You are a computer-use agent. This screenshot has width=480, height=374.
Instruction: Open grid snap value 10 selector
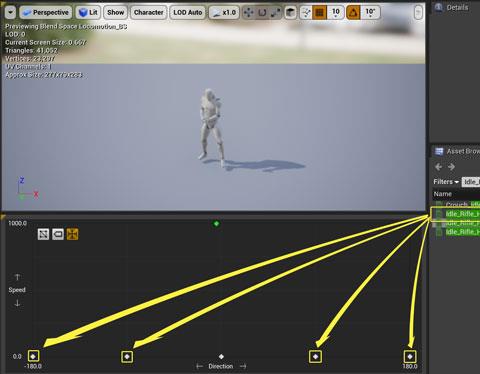pos(336,13)
